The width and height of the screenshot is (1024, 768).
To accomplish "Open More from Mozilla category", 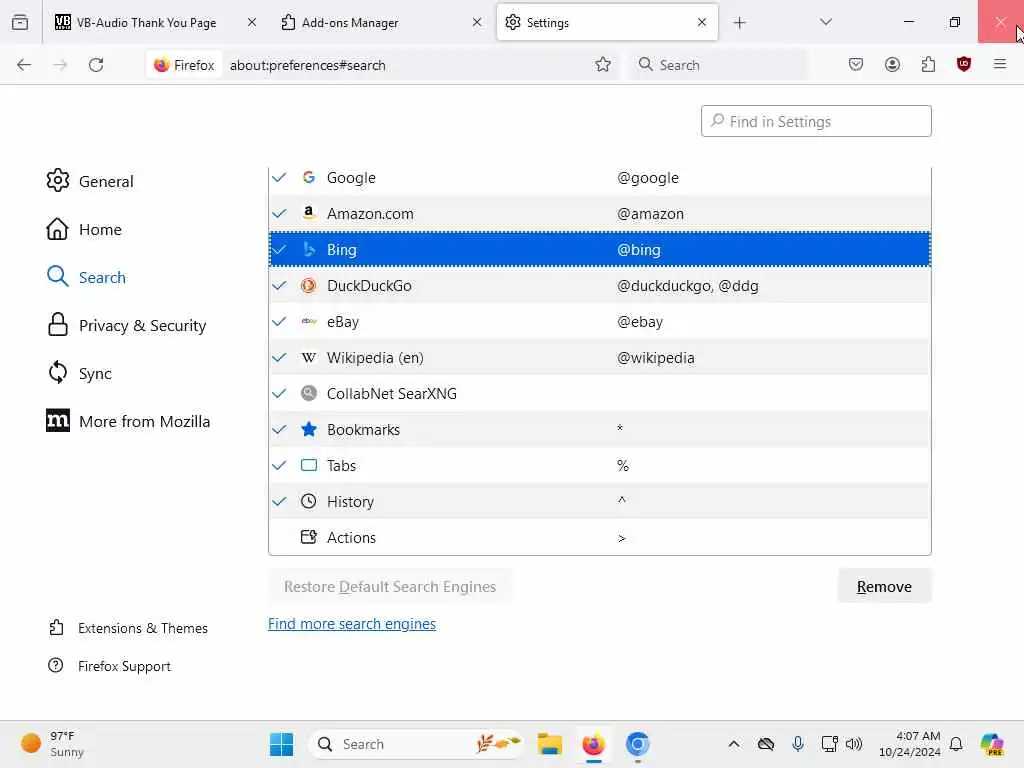I will [128, 421].
